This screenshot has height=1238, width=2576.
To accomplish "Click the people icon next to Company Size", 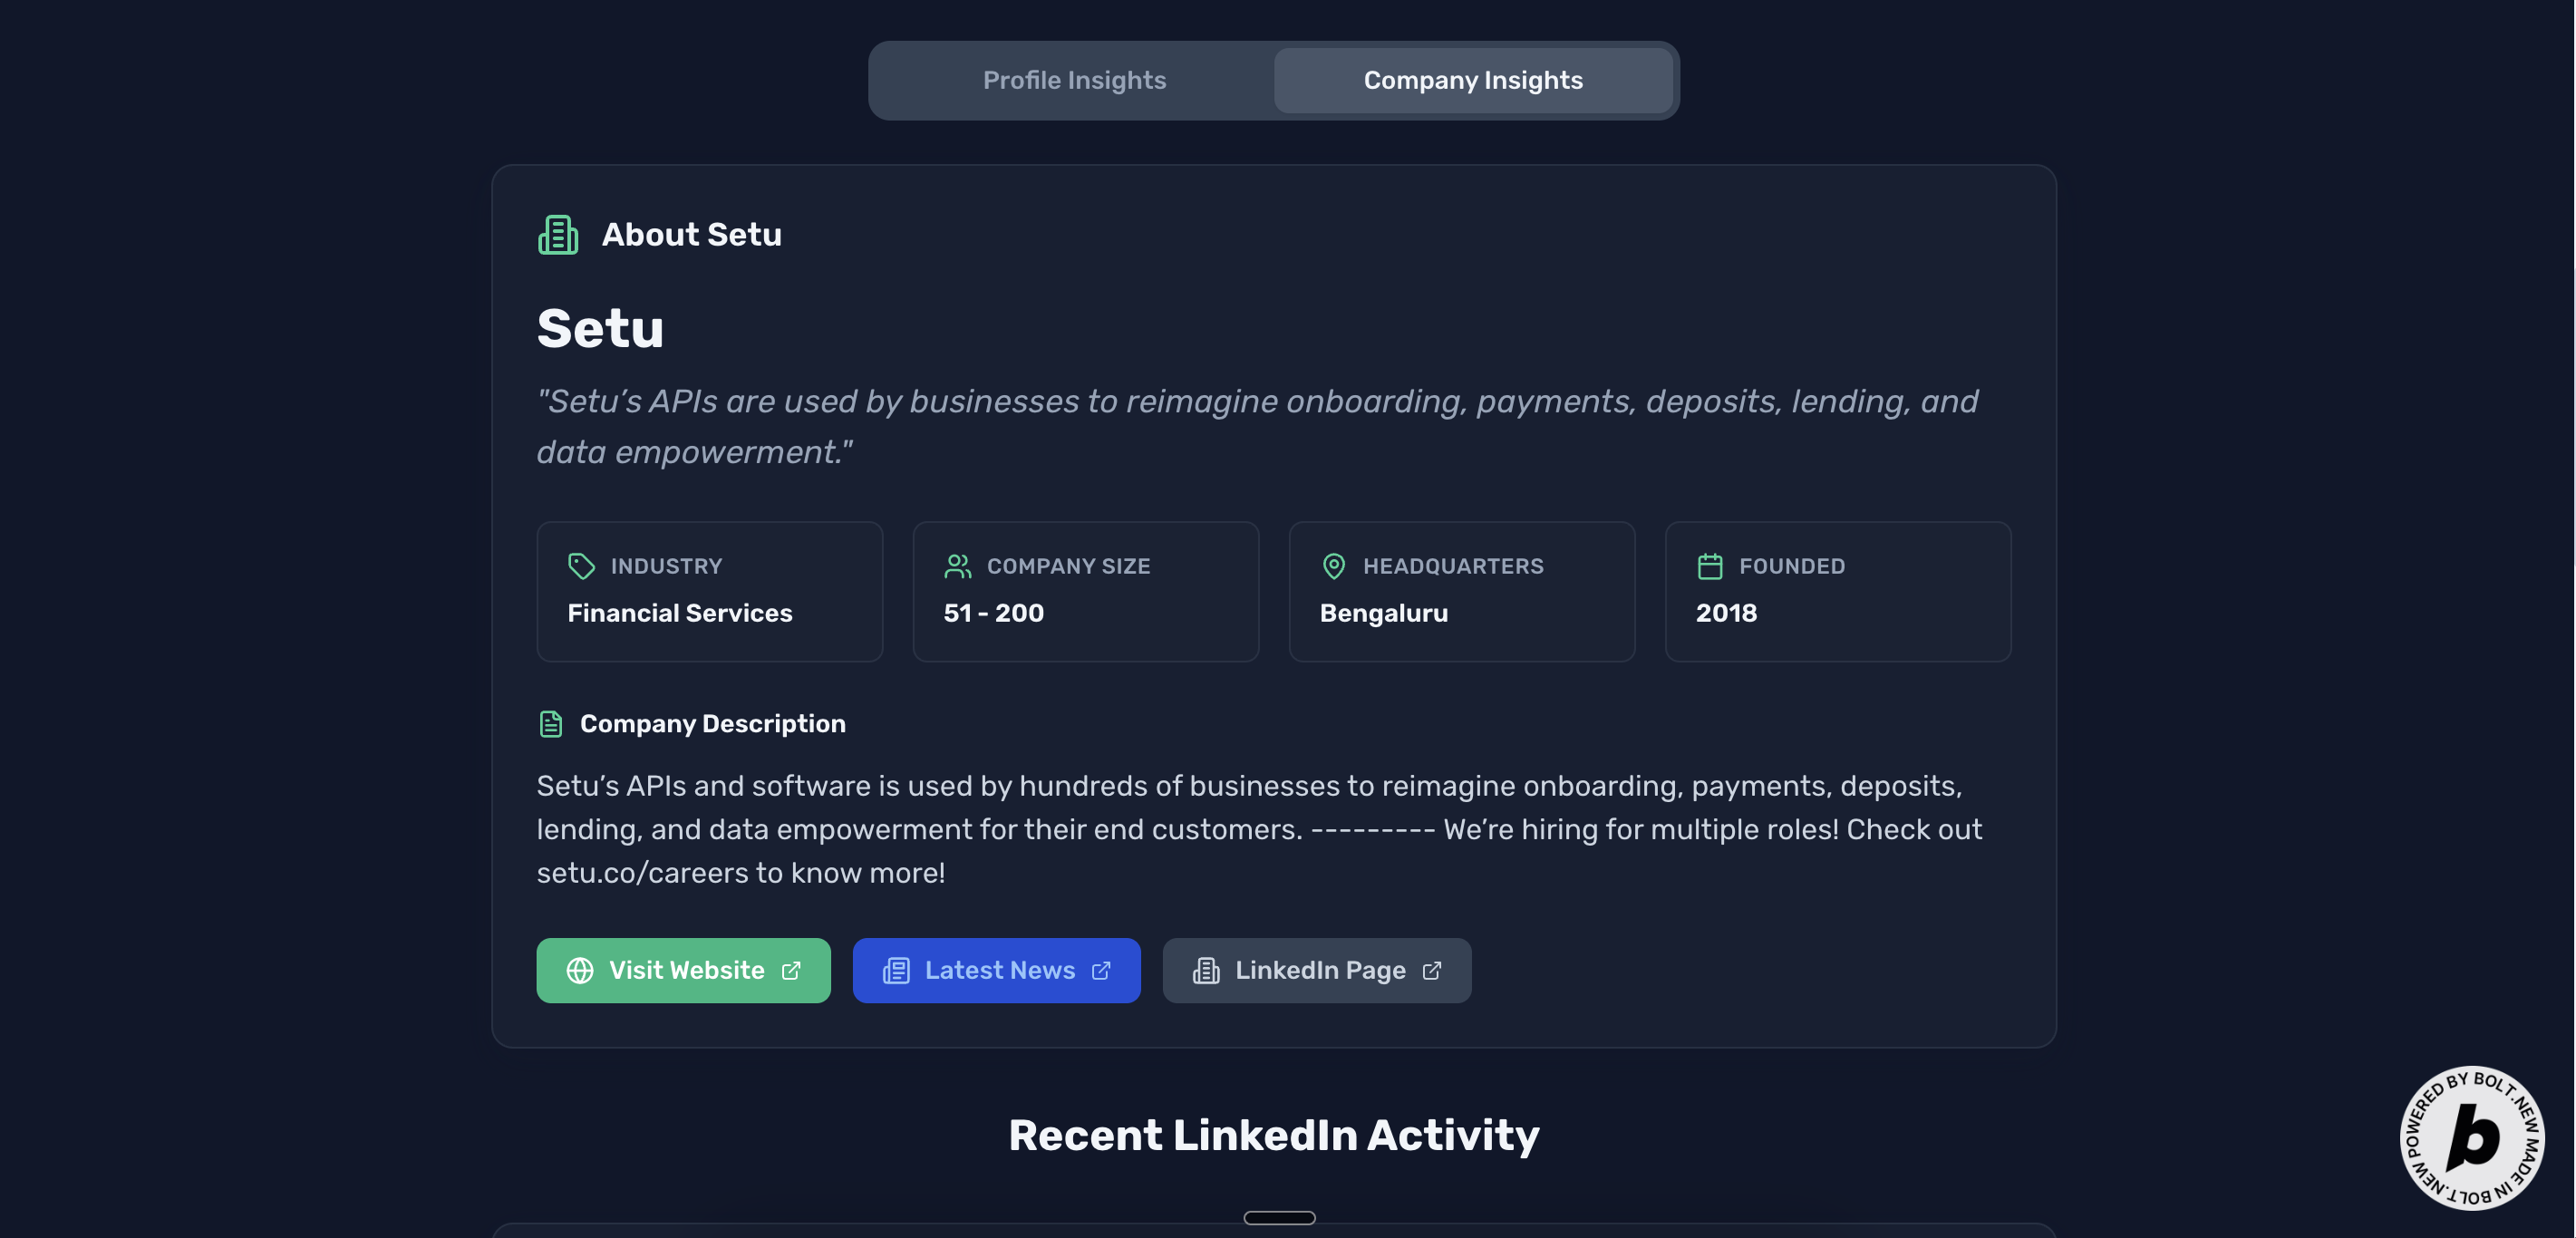I will click(x=957, y=566).
